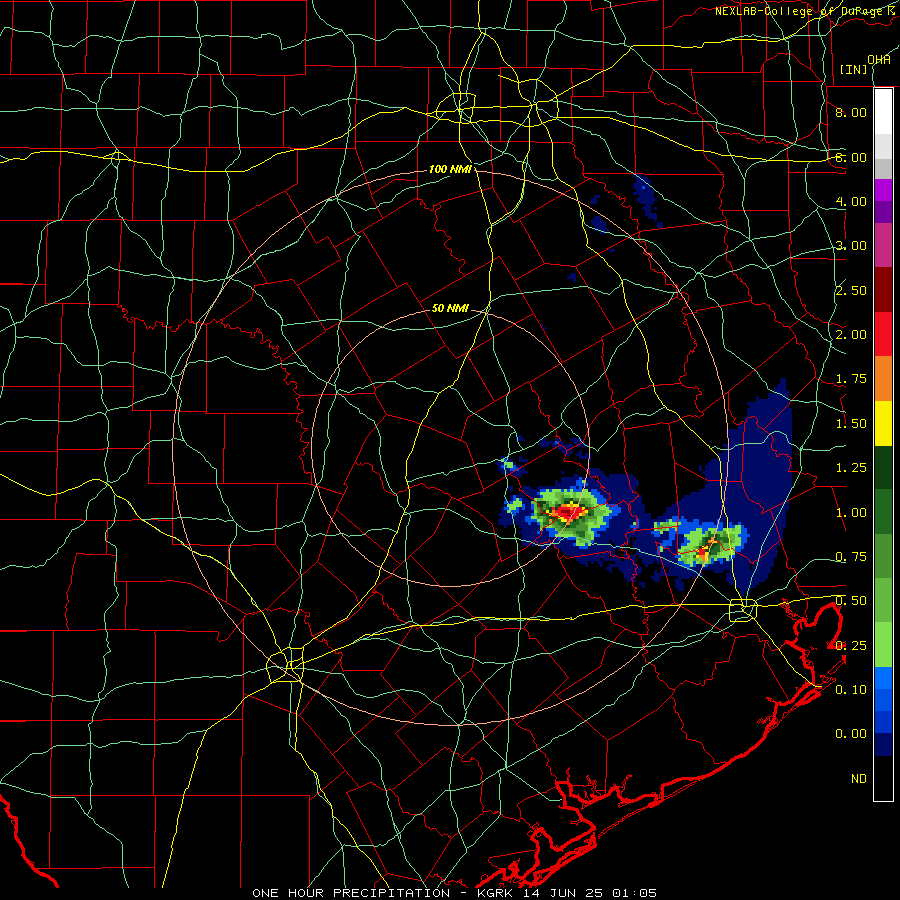Click the magenta legend color block
Viewport: 900px width, 900px height.
point(883,190)
